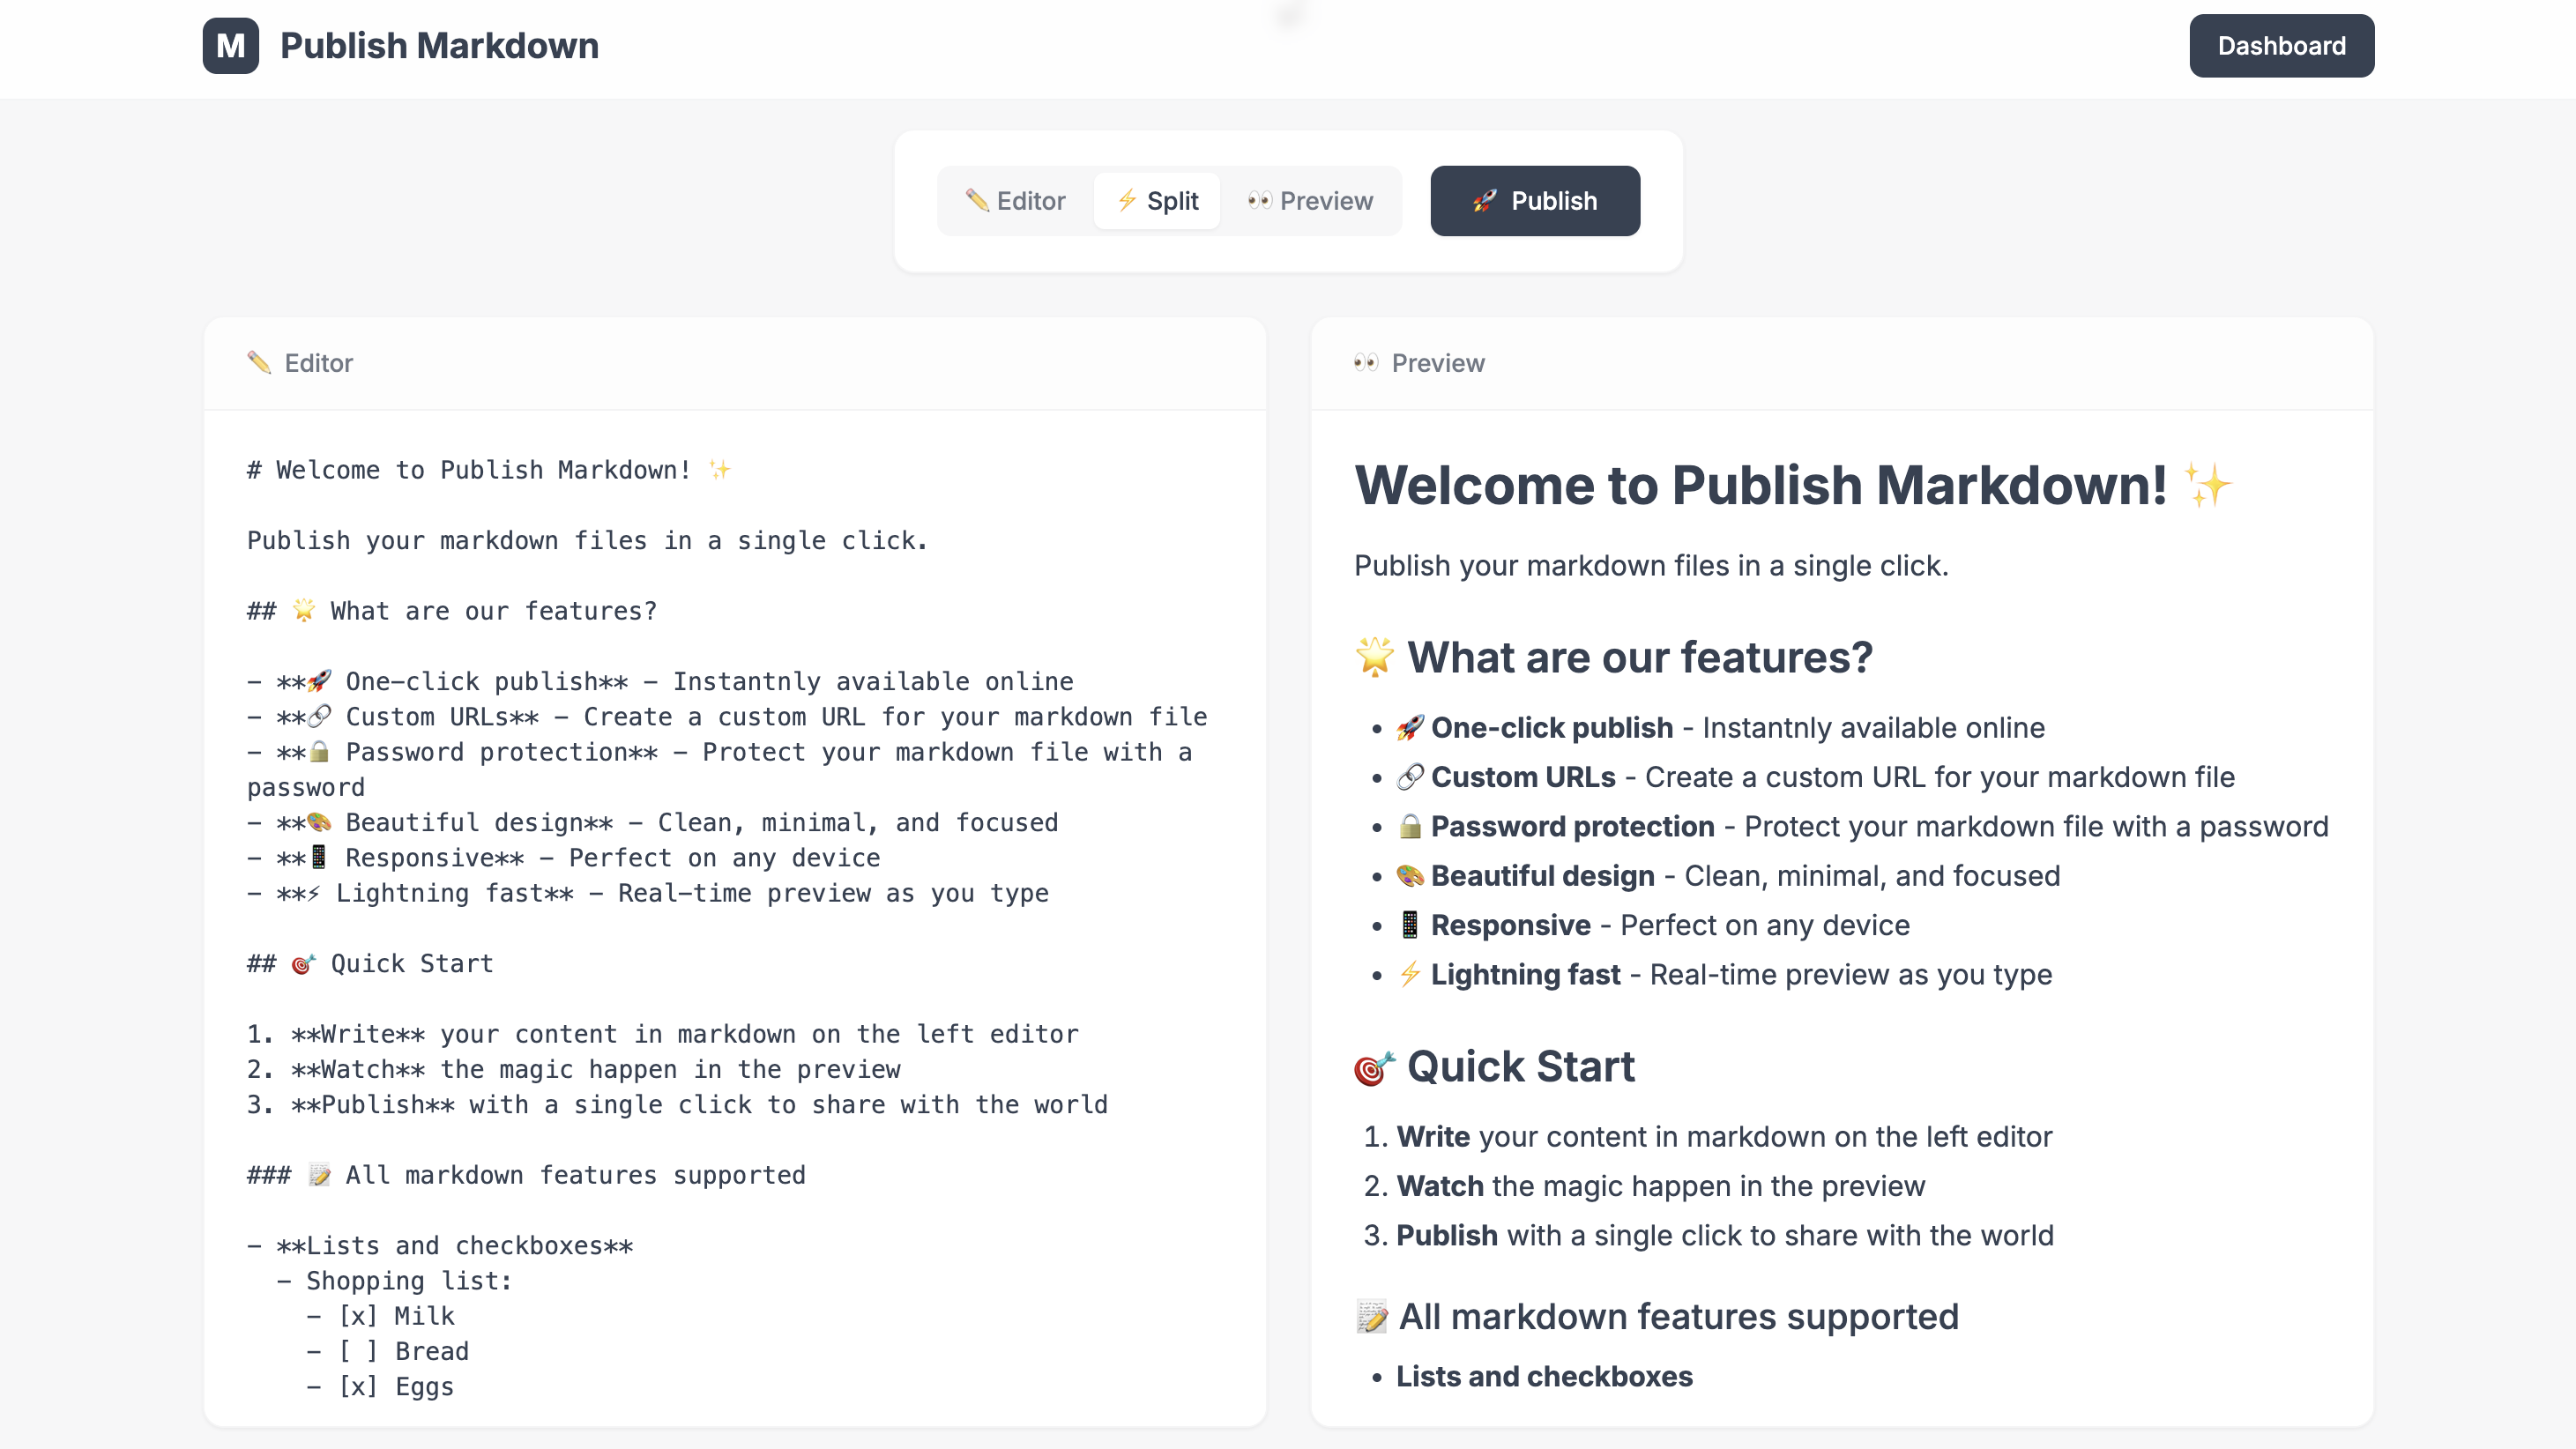Switch to Preview view mode
The width and height of the screenshot is (2576, 1449).
(1310, 201)
